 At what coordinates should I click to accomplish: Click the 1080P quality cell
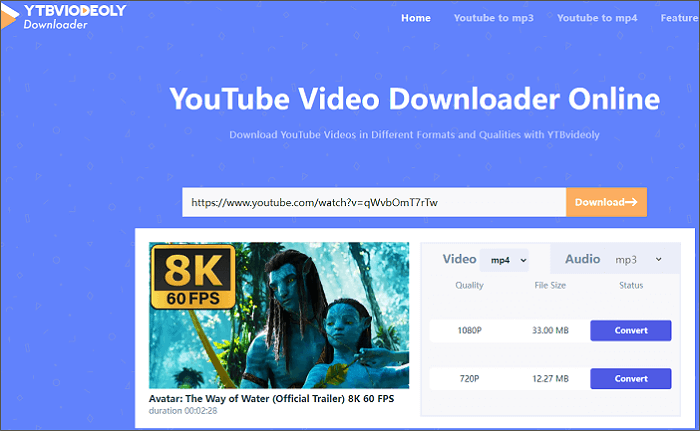[x=469, y=331]
